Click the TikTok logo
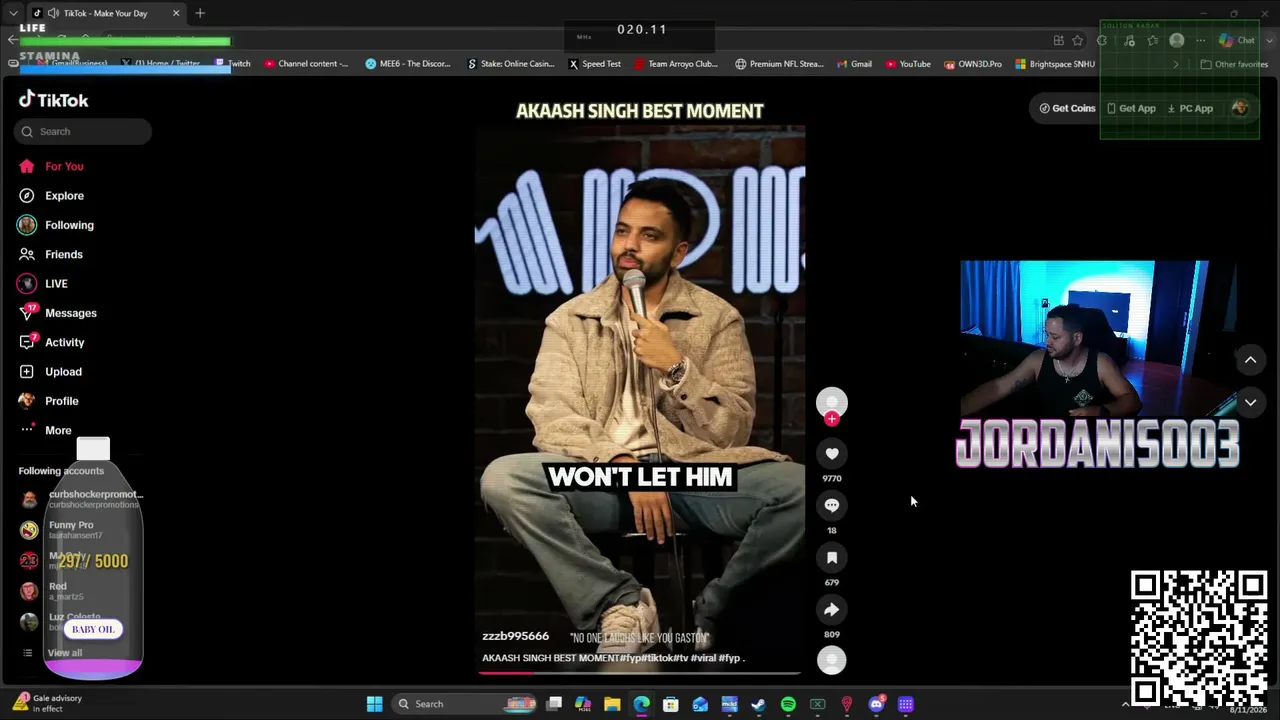Viewport: 1280px width, 720px height. coord(54,99)
